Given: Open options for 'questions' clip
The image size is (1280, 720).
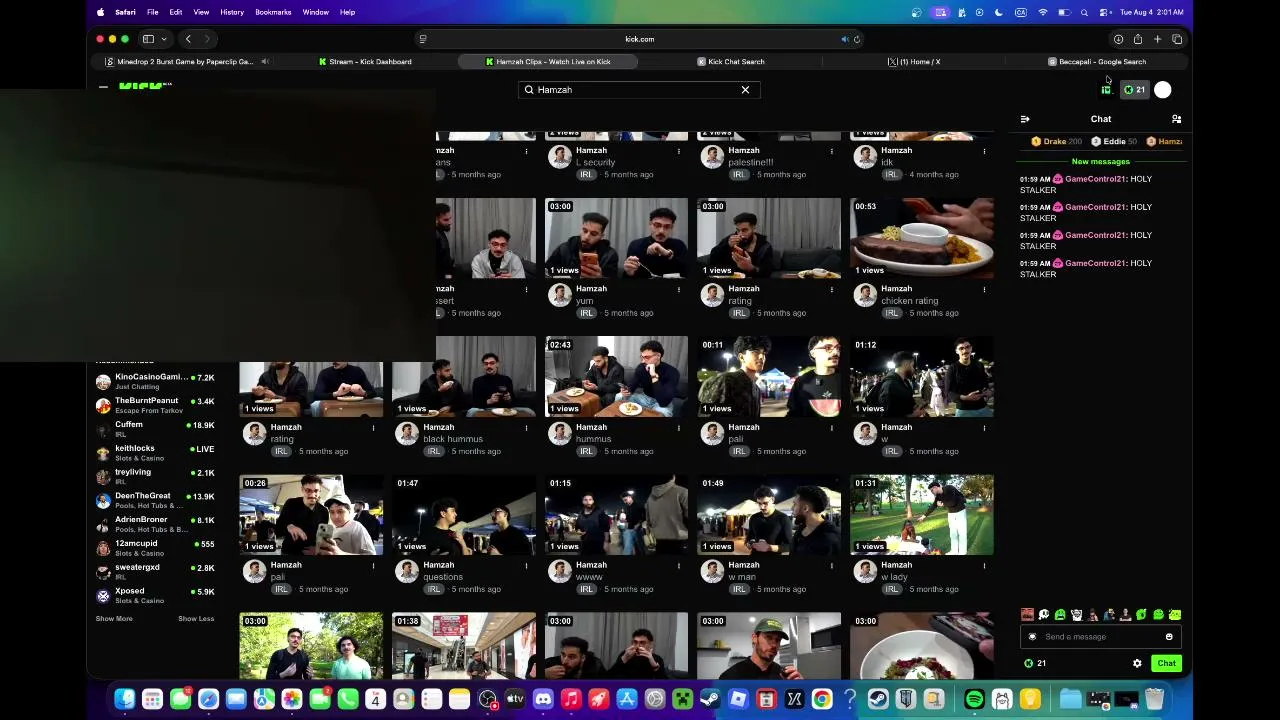Looking at the screenshot, I should click(526, 566).
